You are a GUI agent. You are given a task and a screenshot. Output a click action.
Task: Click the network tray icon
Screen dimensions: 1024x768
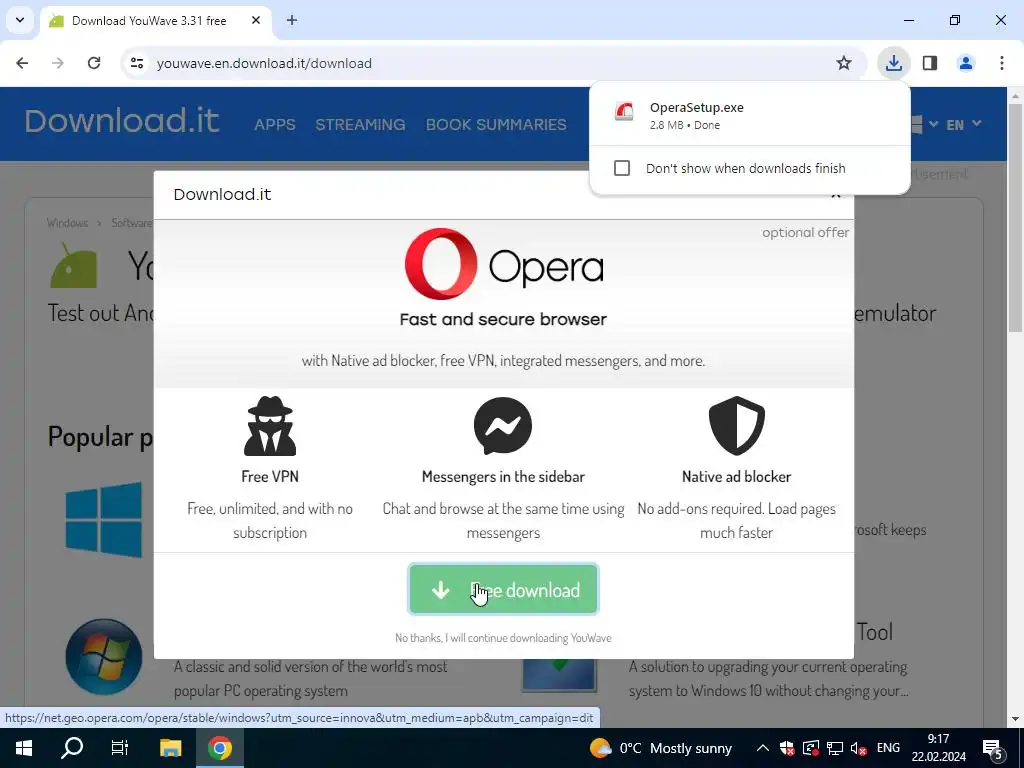[x=835, y=748]
